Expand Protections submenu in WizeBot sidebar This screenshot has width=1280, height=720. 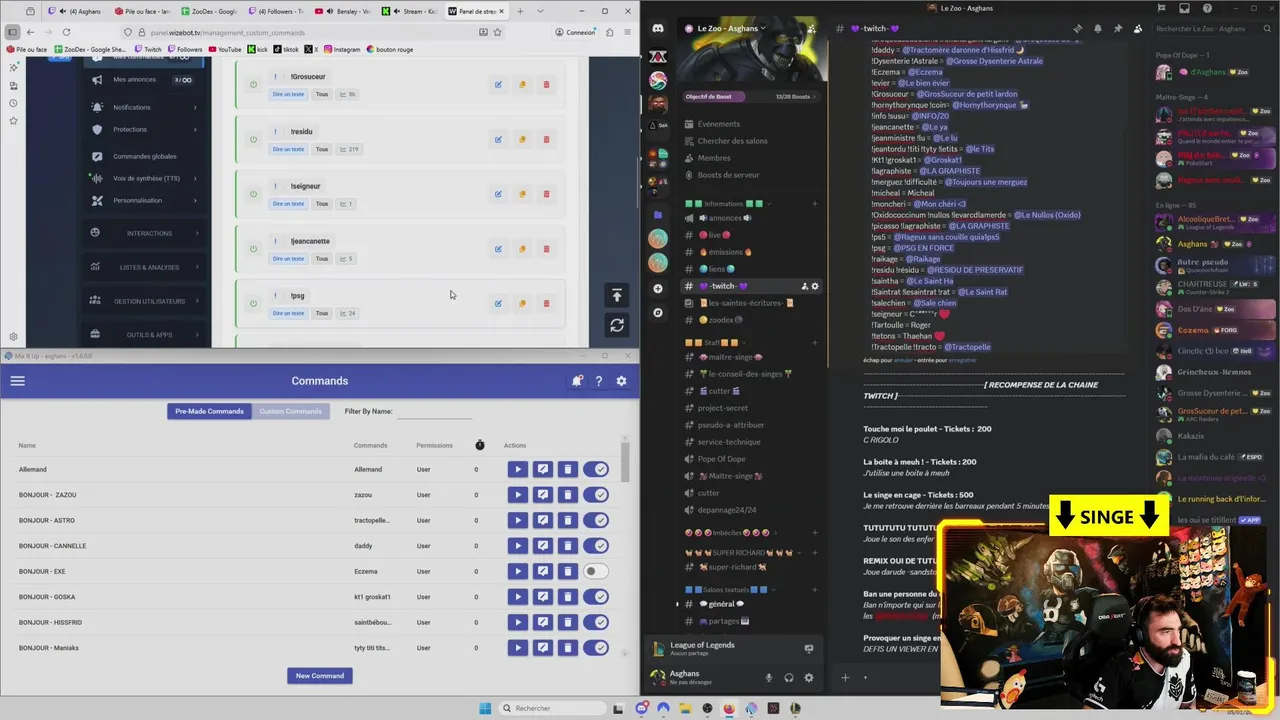[144, 129]
